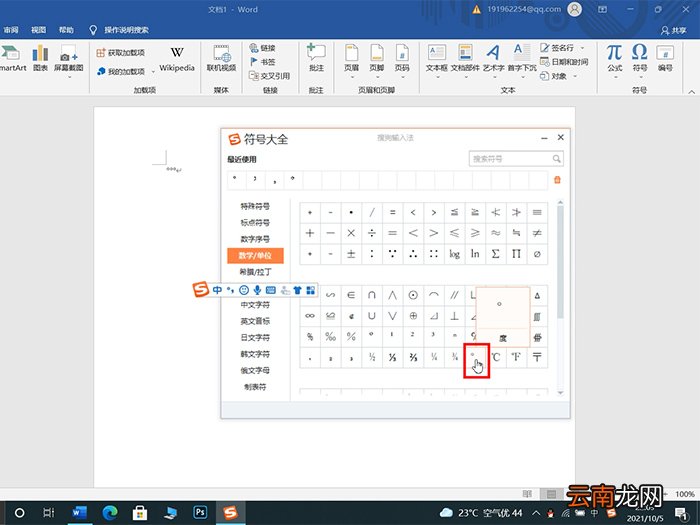This screenshot has width=700, height=525.
Task: Open the 页码 page number dropdown
Action: [402, 60]
